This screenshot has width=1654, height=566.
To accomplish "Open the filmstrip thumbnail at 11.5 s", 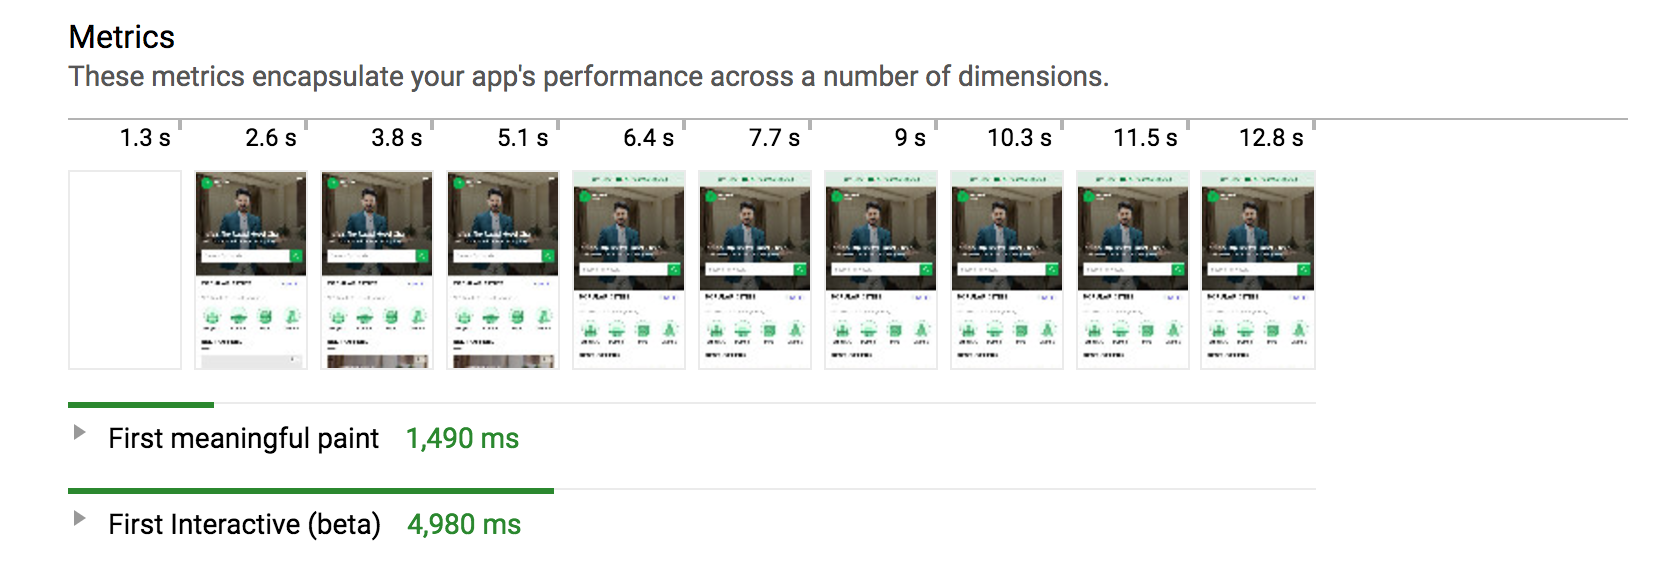I will (1133, 270).
